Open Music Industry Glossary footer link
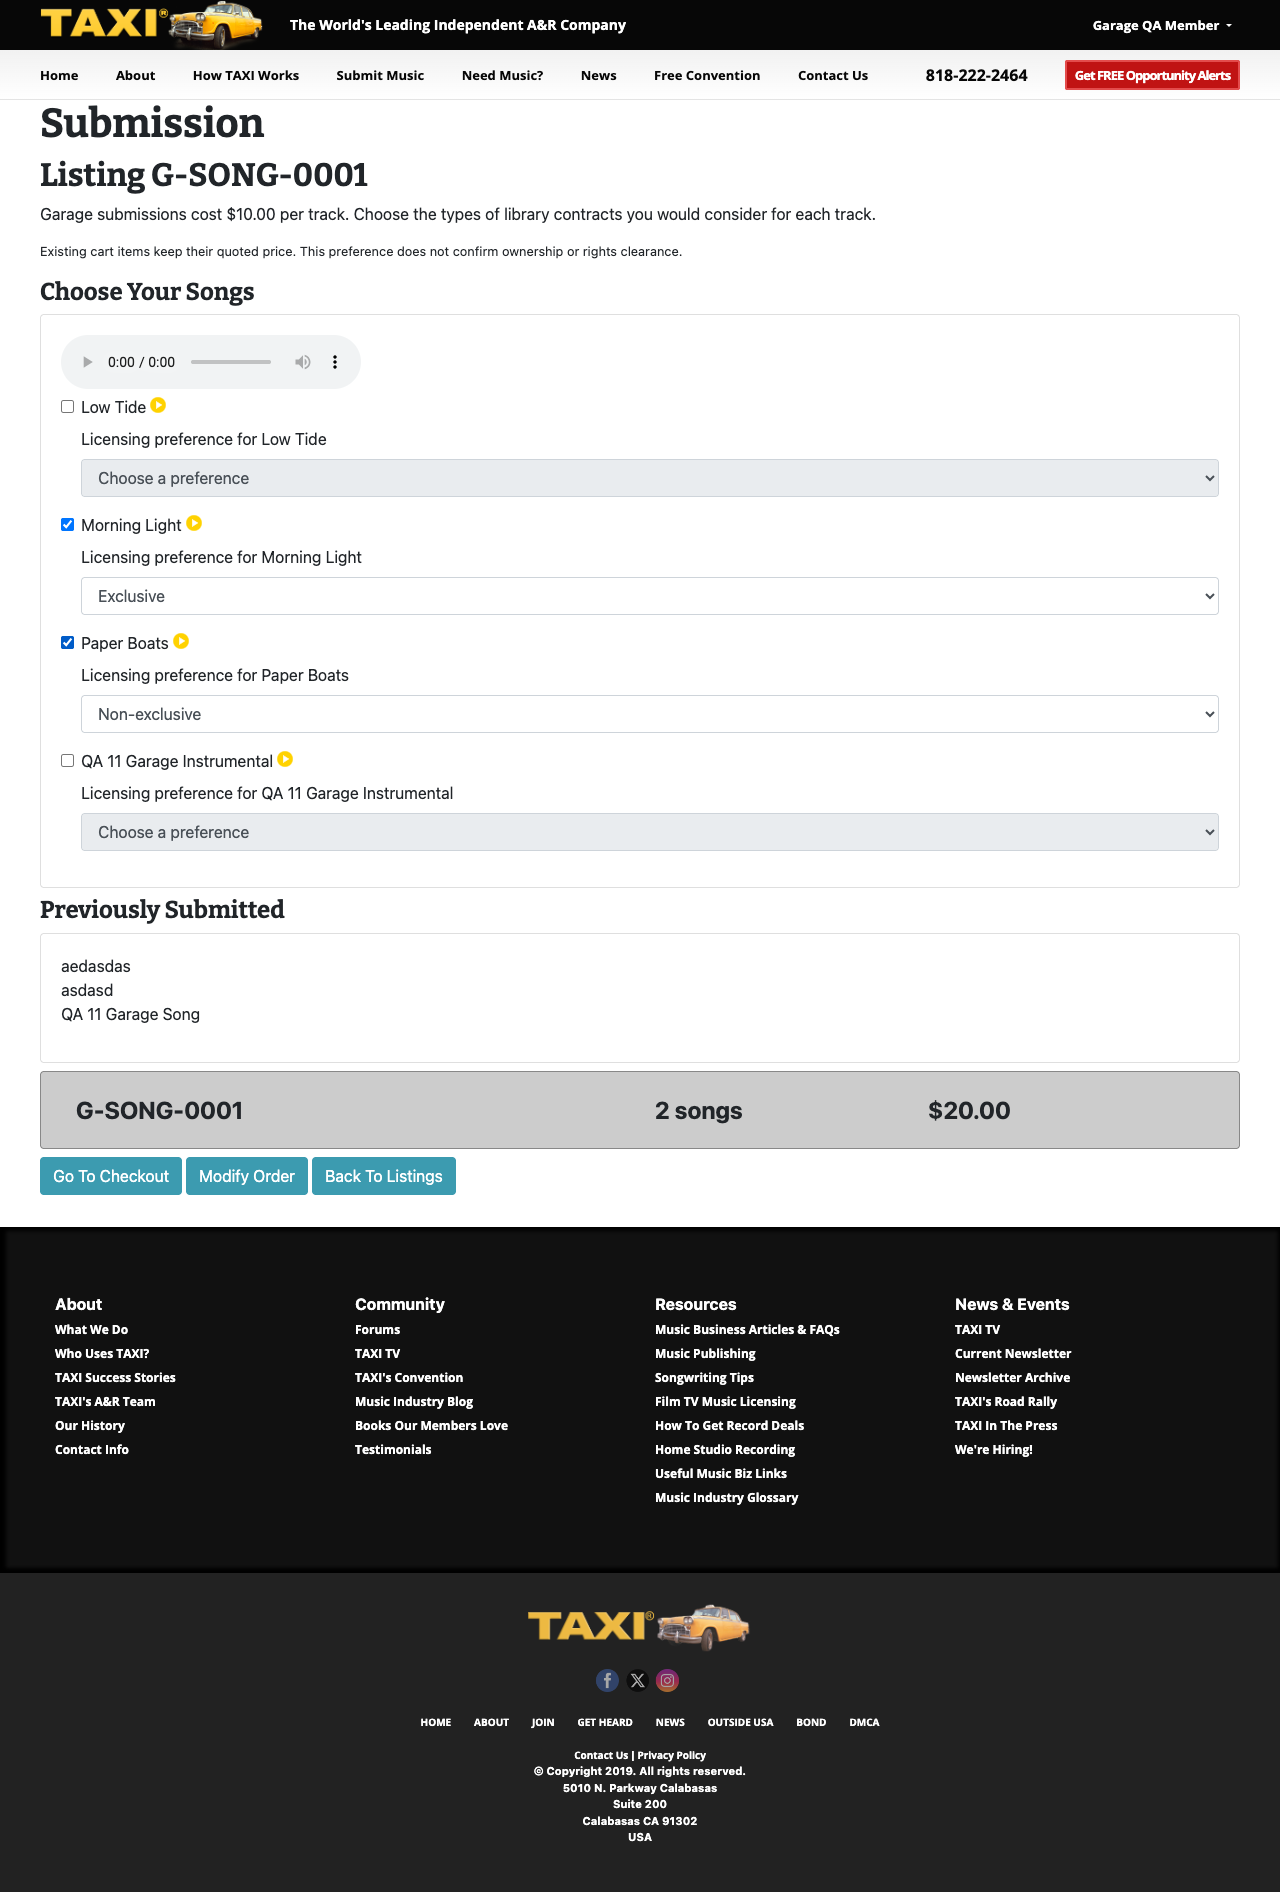 (726, 1497)
